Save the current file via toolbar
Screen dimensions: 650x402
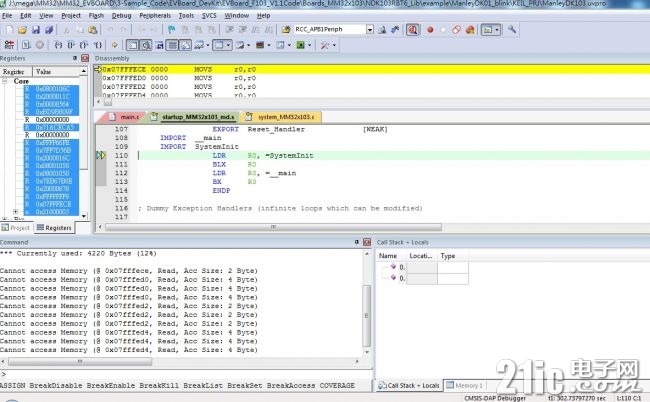(36, 30)
